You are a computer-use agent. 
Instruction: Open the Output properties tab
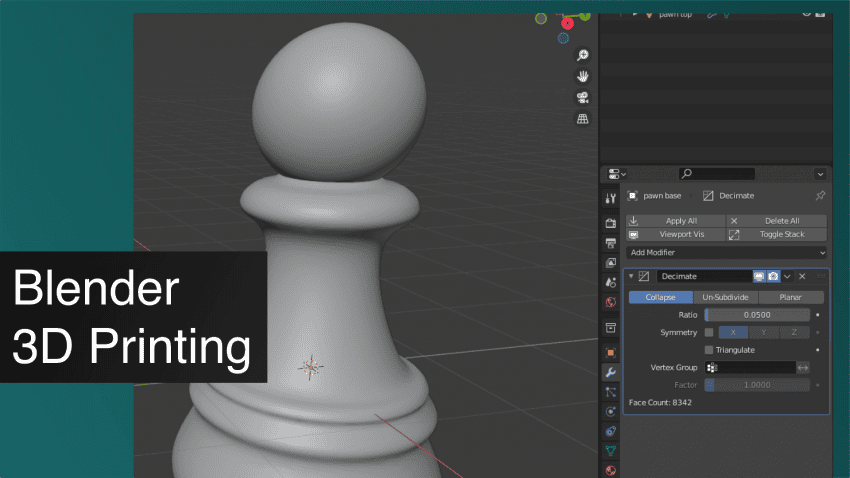tap(611, 243)
